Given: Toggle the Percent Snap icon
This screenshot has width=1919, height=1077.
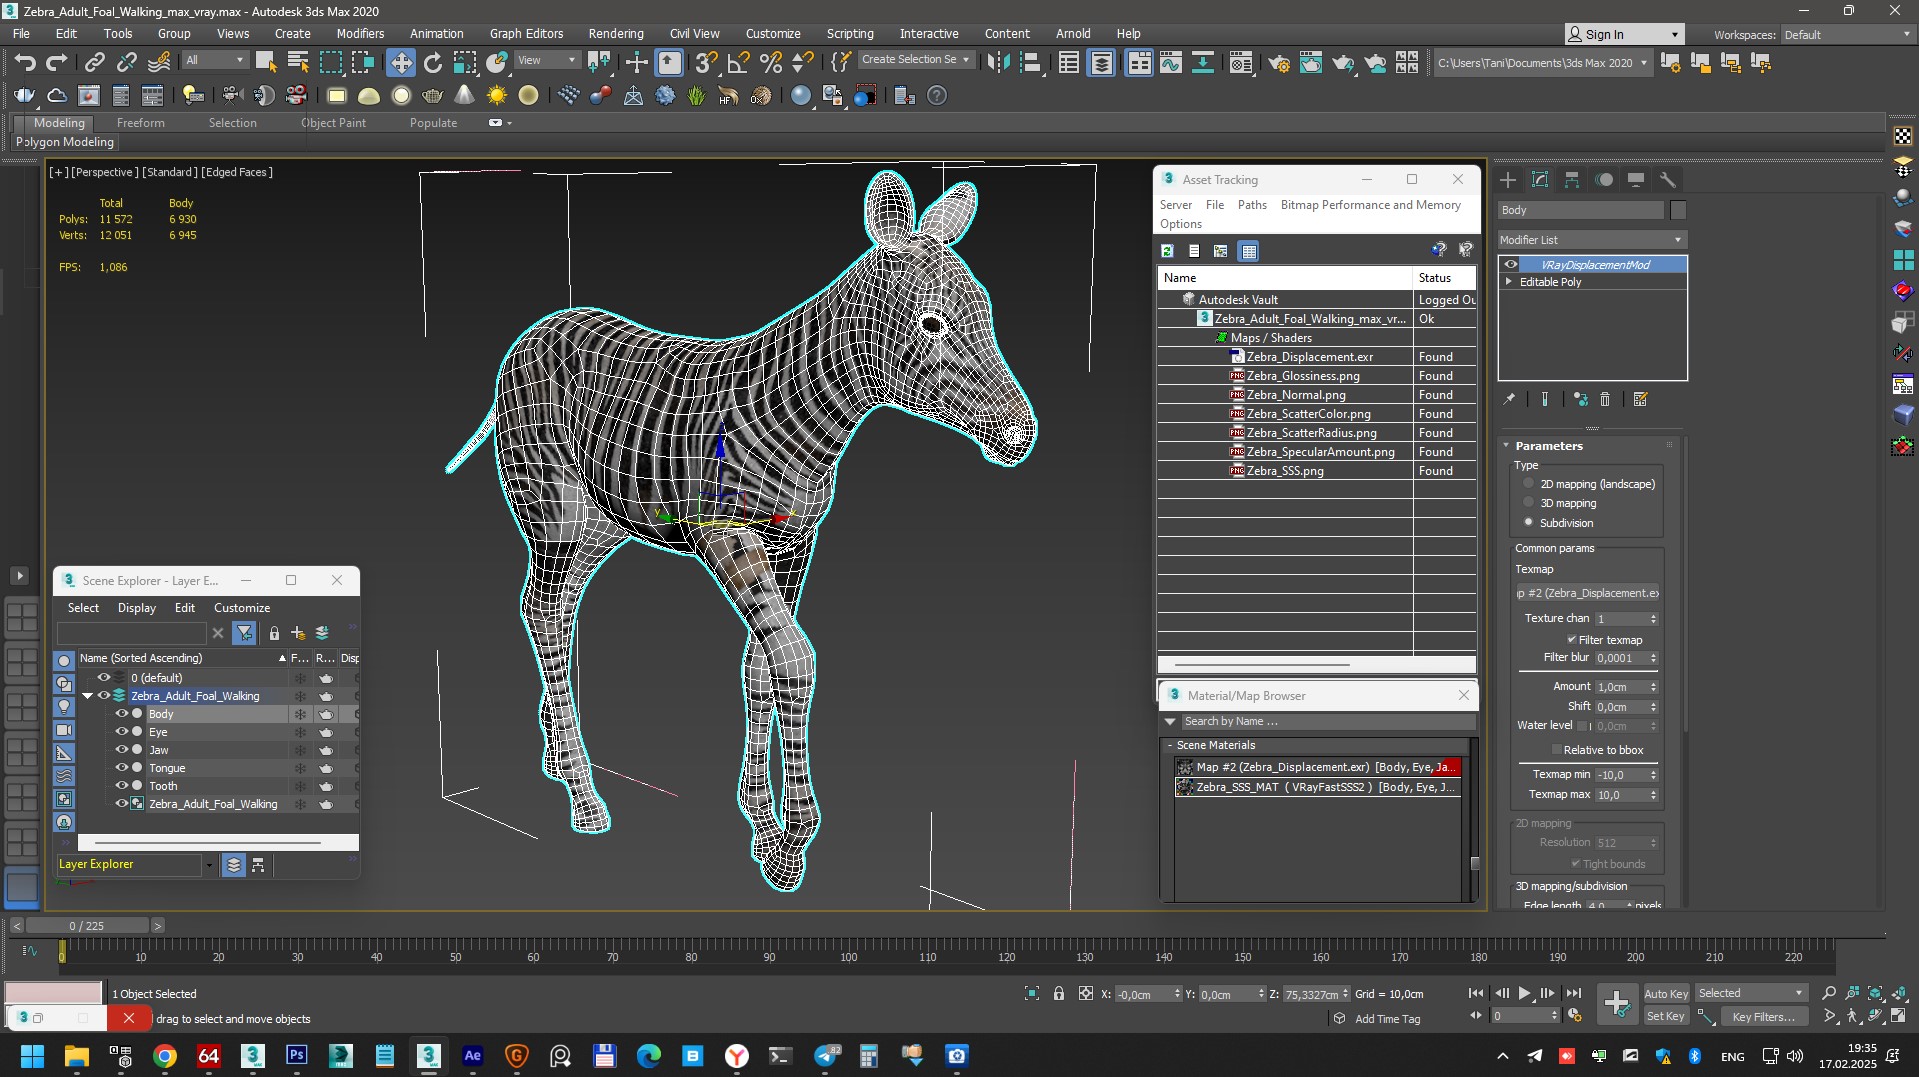Looking at the screenshot, I should pyautogui.click(x=771, y=63).
